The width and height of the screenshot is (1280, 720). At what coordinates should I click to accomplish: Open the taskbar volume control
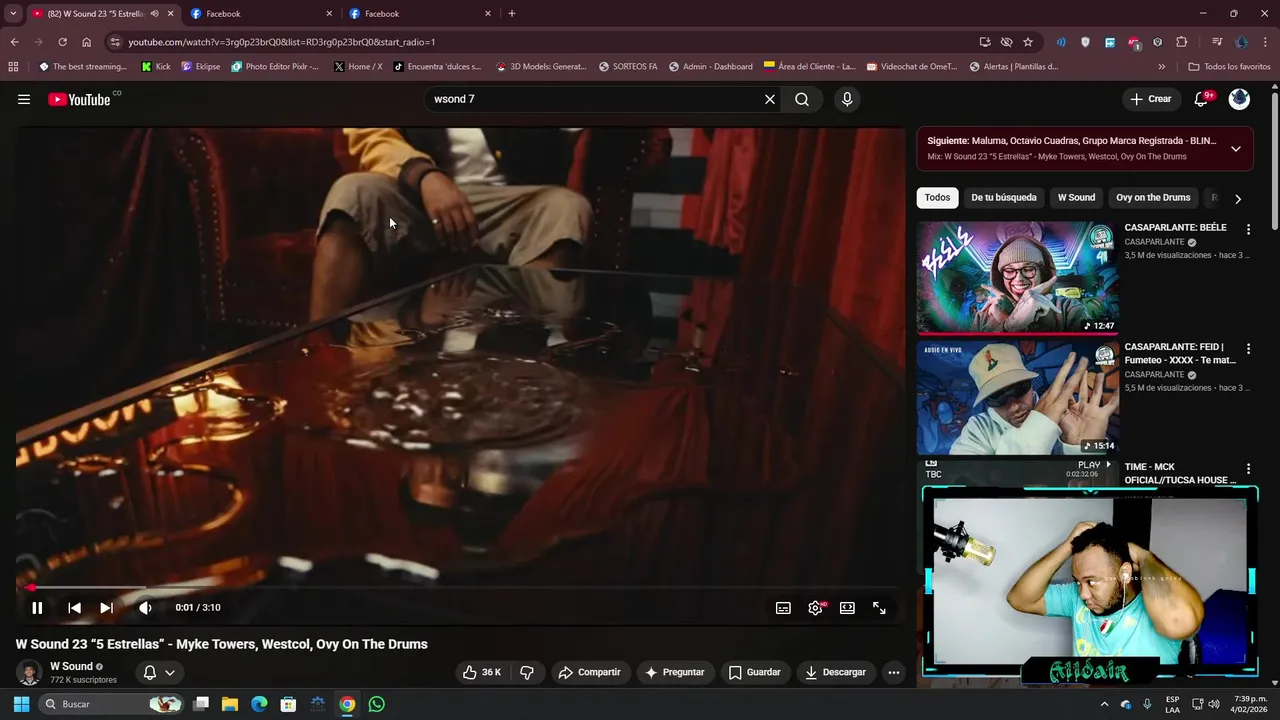(x=1213, y=704)
